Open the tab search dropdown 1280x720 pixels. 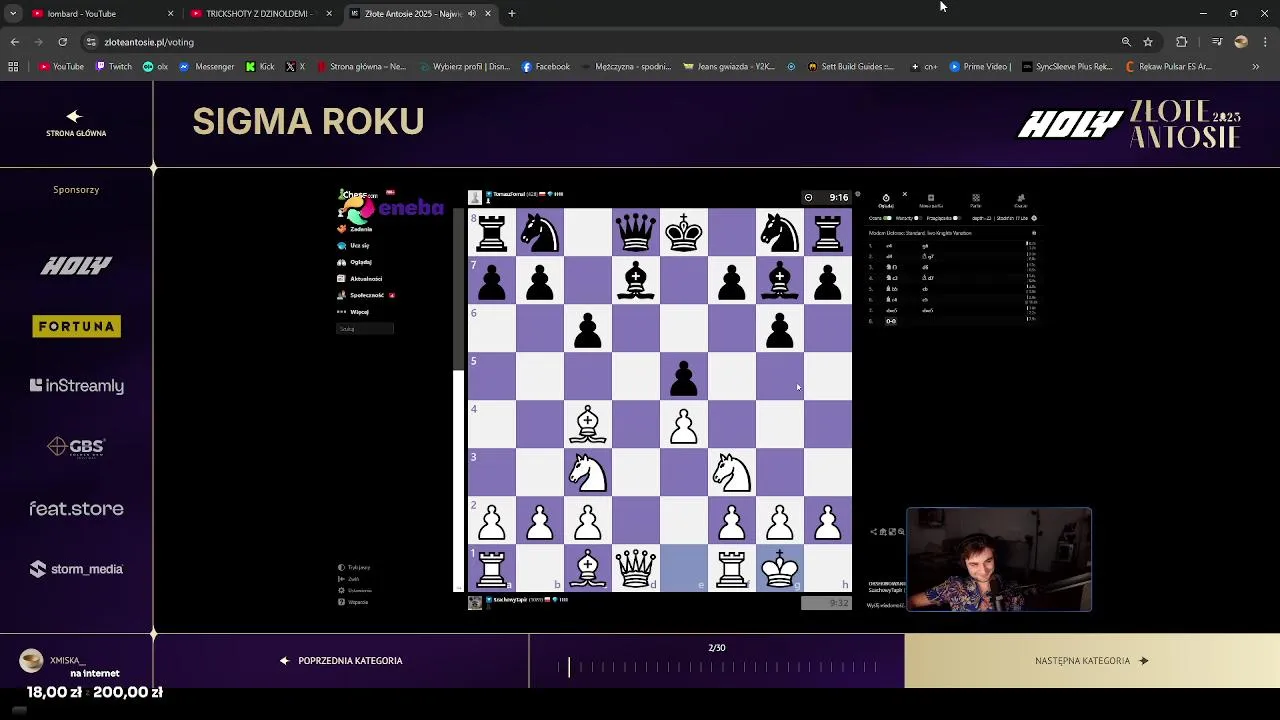12,14
